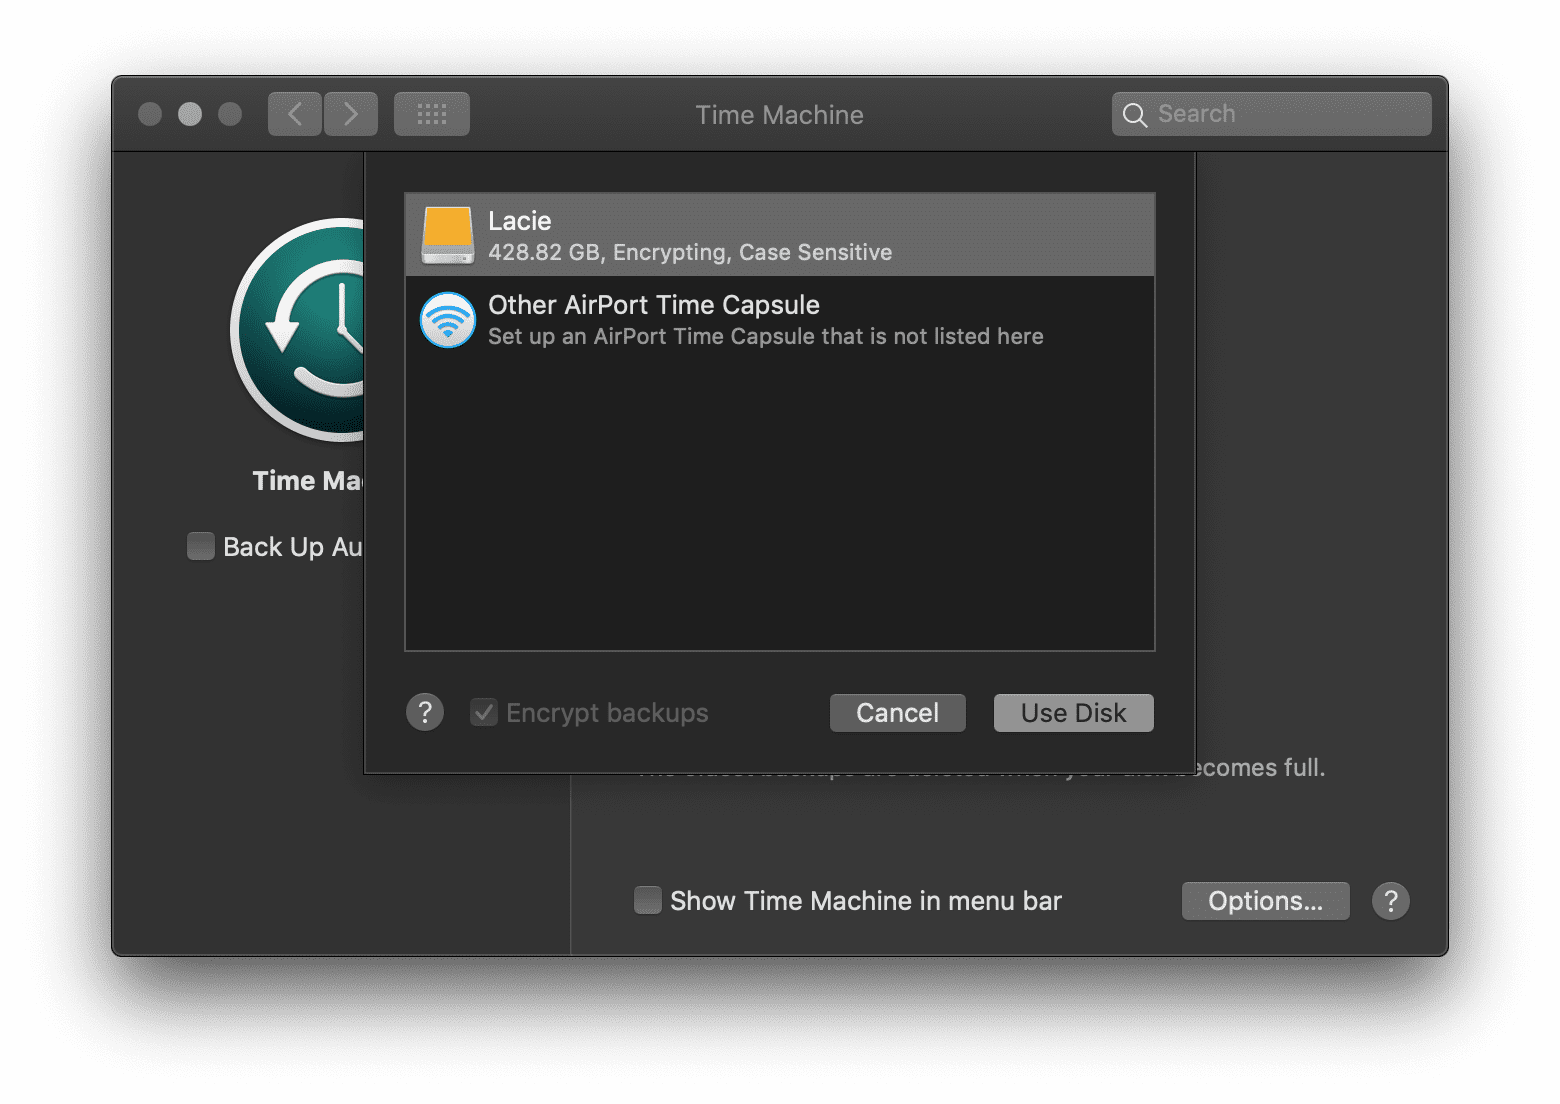The image size is (1560, 1104).
Task: Select the highlighted Lacie backup disk row
Action: (780, 234)
